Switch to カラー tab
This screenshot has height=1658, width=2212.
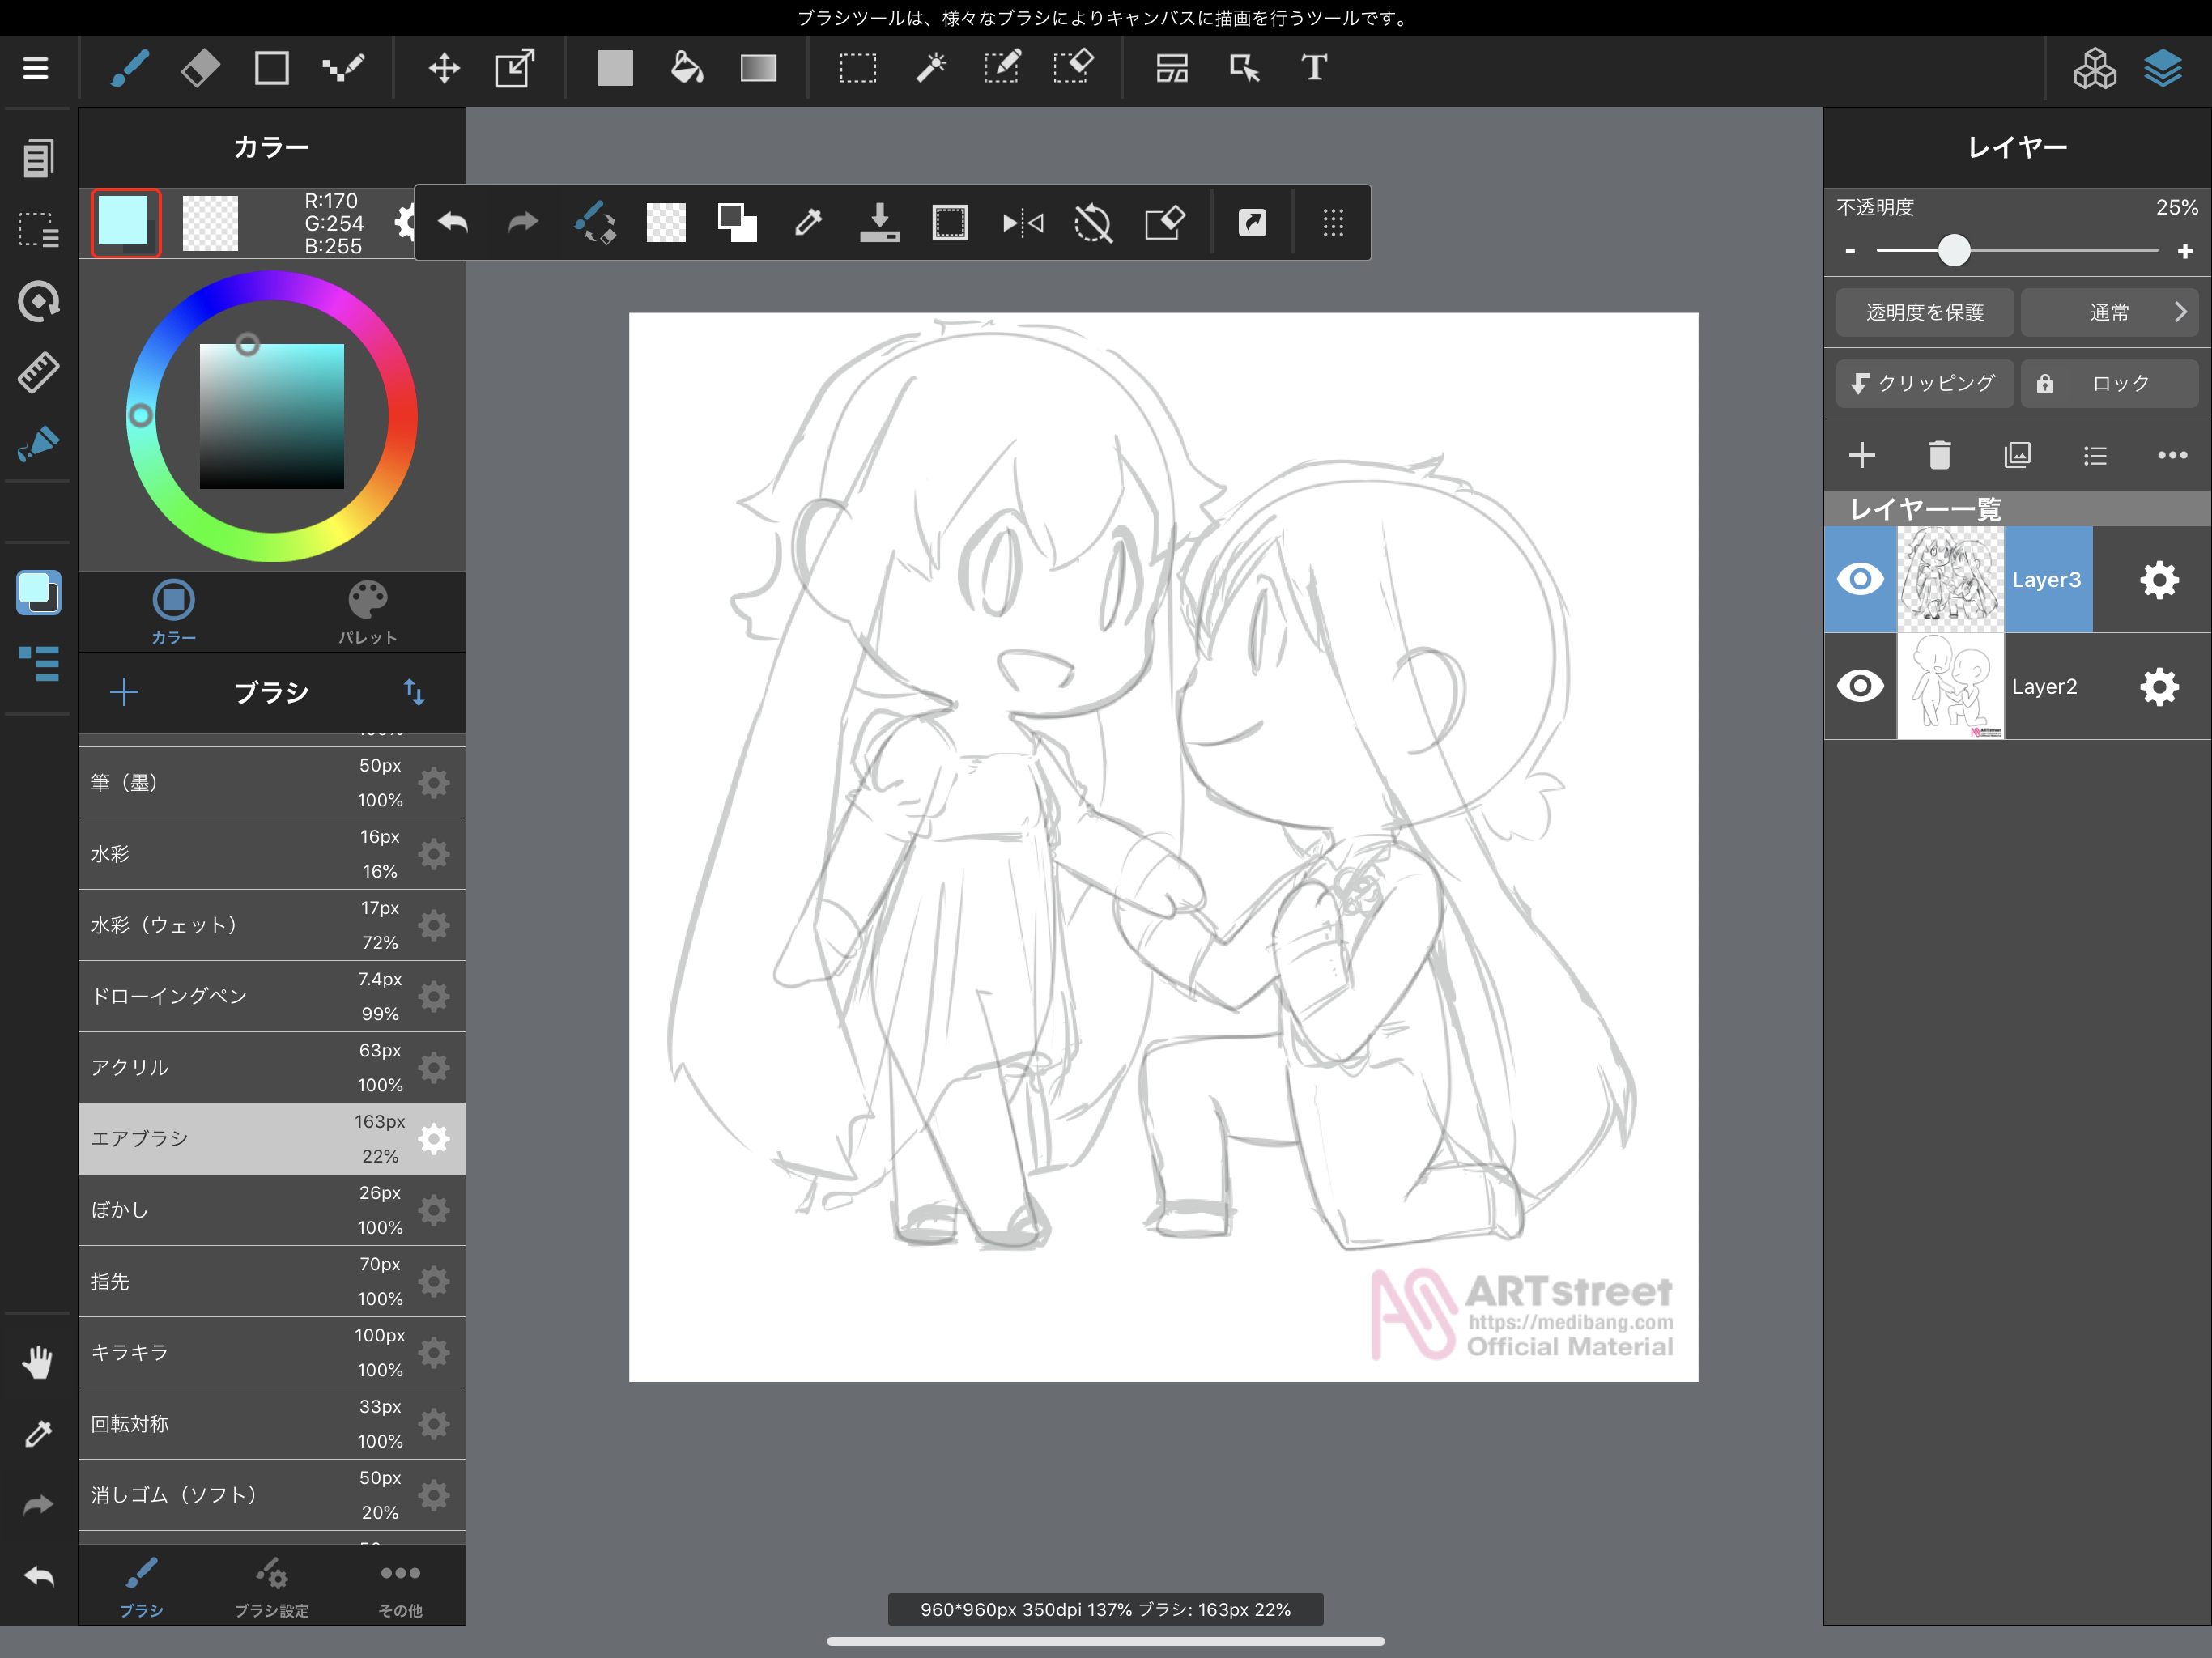[x=174, y=612]
